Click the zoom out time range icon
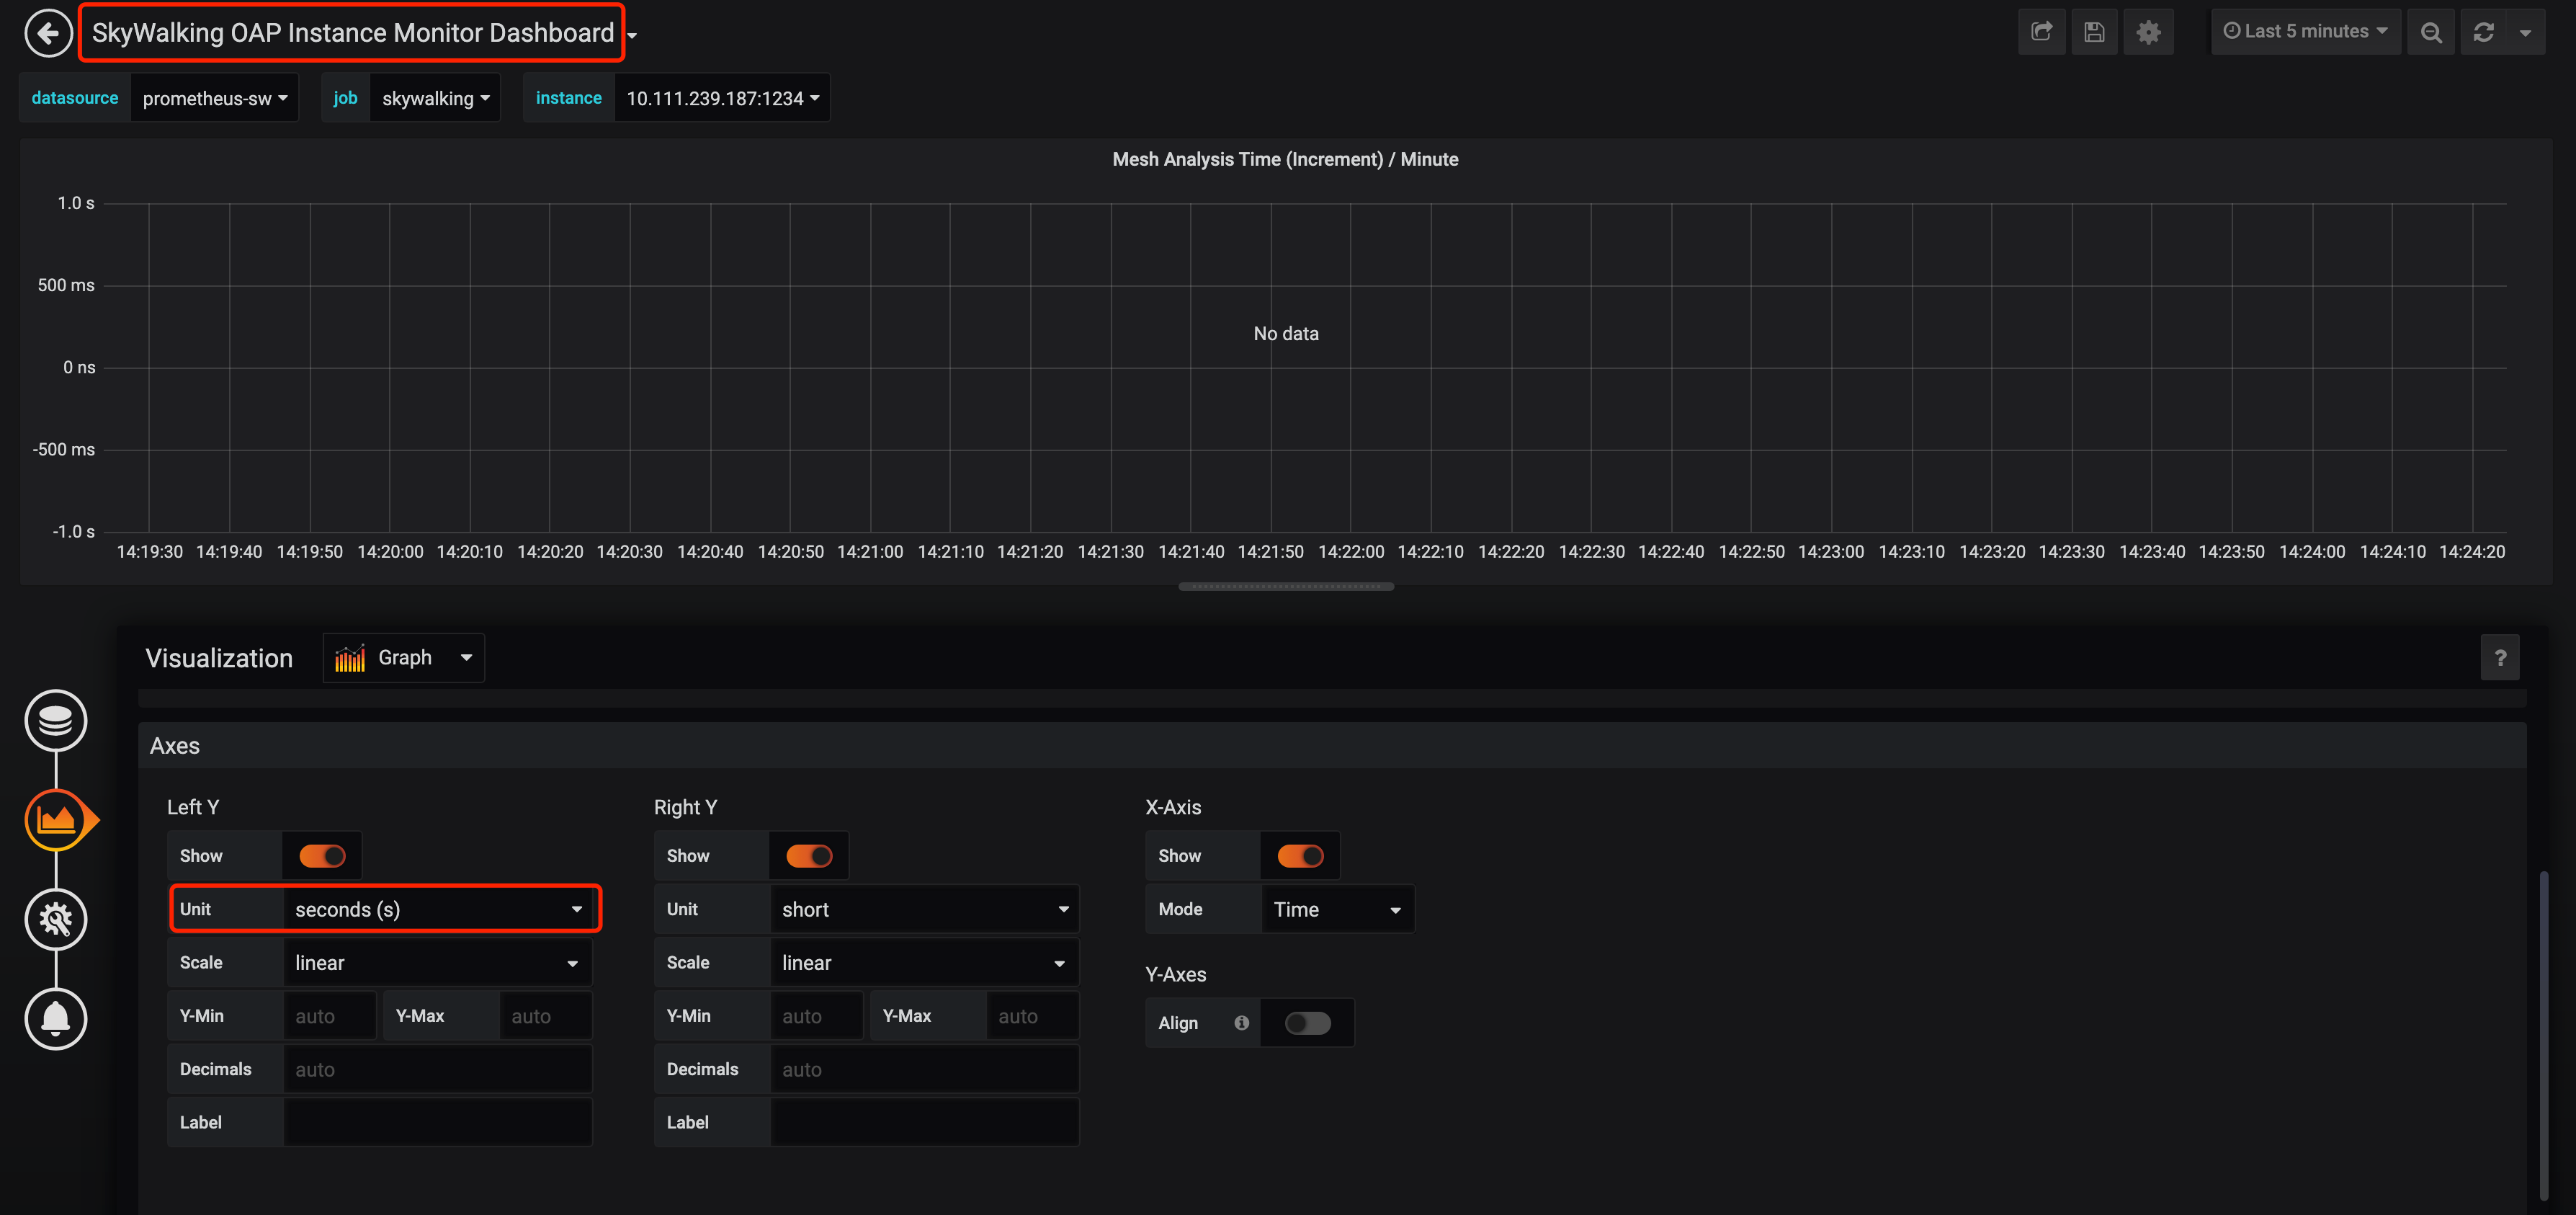 click(2431, 32)
